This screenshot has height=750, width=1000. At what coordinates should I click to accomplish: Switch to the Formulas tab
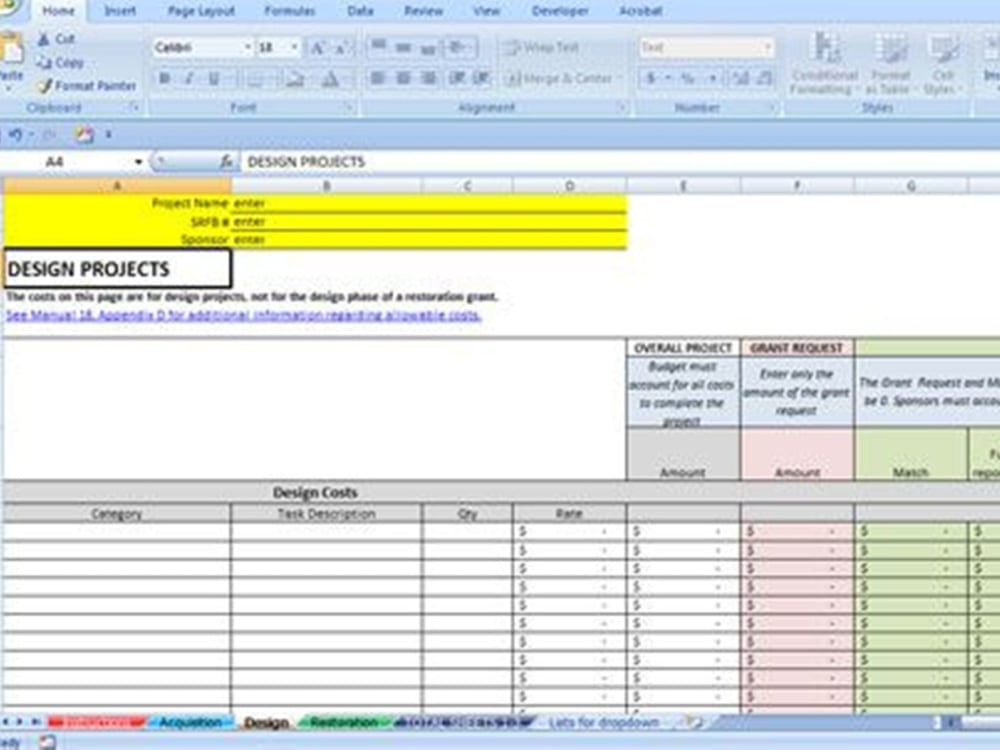click(290, 11)
